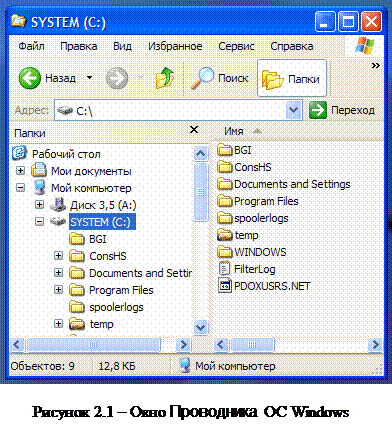392x446 pixels.
Task: Sort by the Имя column header
Action: 234,131
